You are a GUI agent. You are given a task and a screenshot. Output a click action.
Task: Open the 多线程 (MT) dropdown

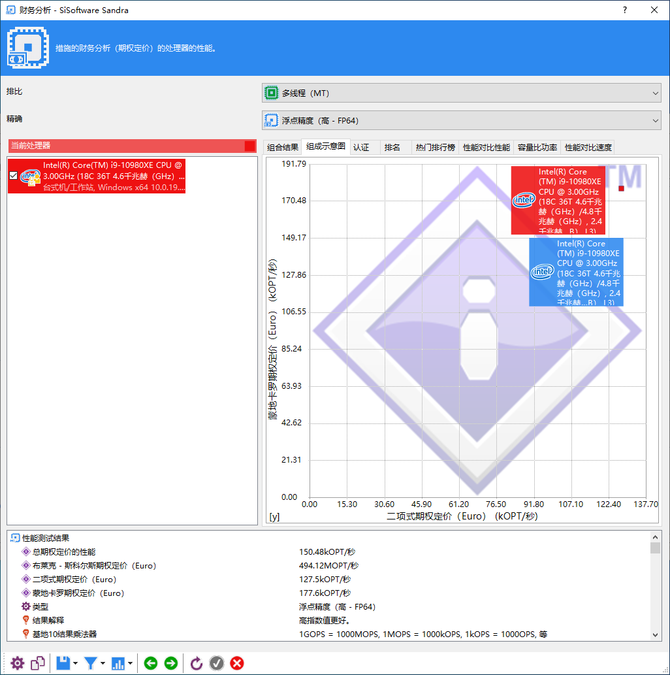462,93
